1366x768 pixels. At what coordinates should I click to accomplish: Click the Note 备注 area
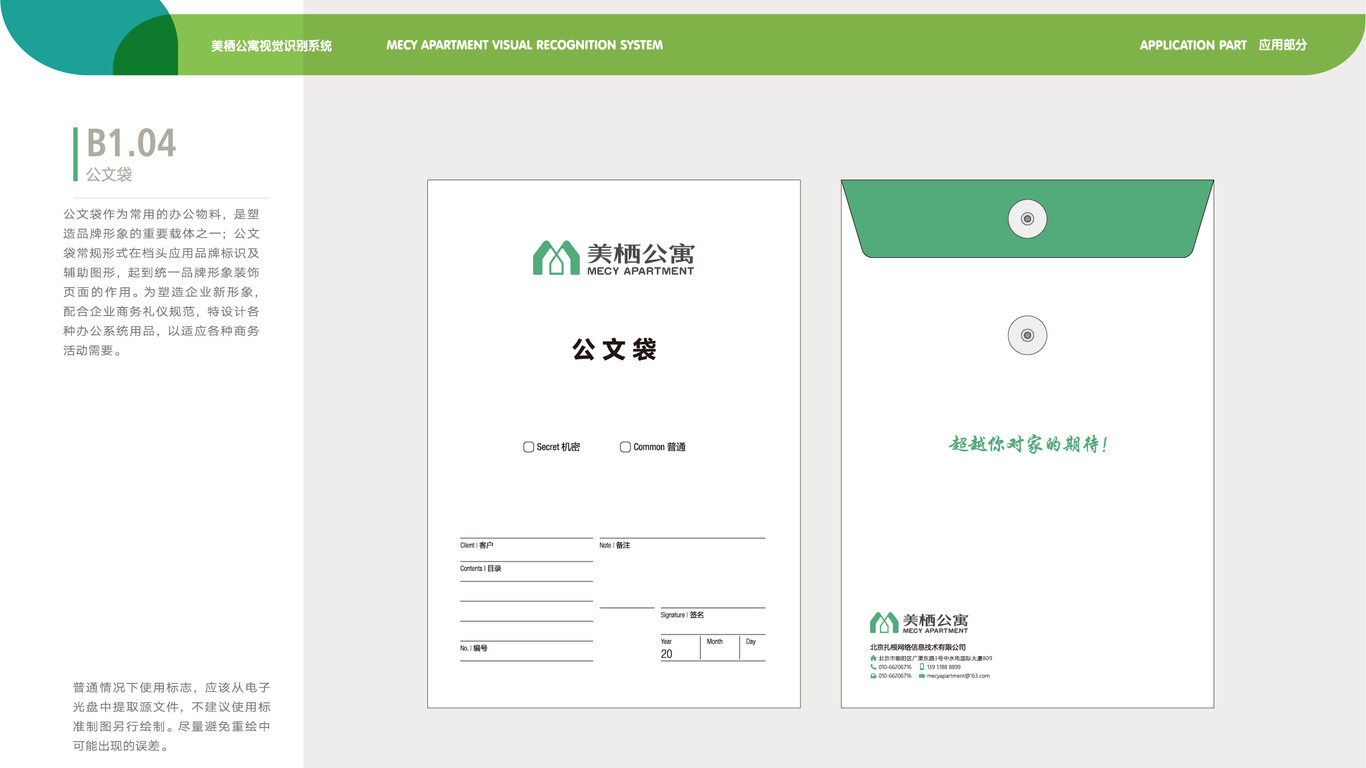[x=682, y=572]
